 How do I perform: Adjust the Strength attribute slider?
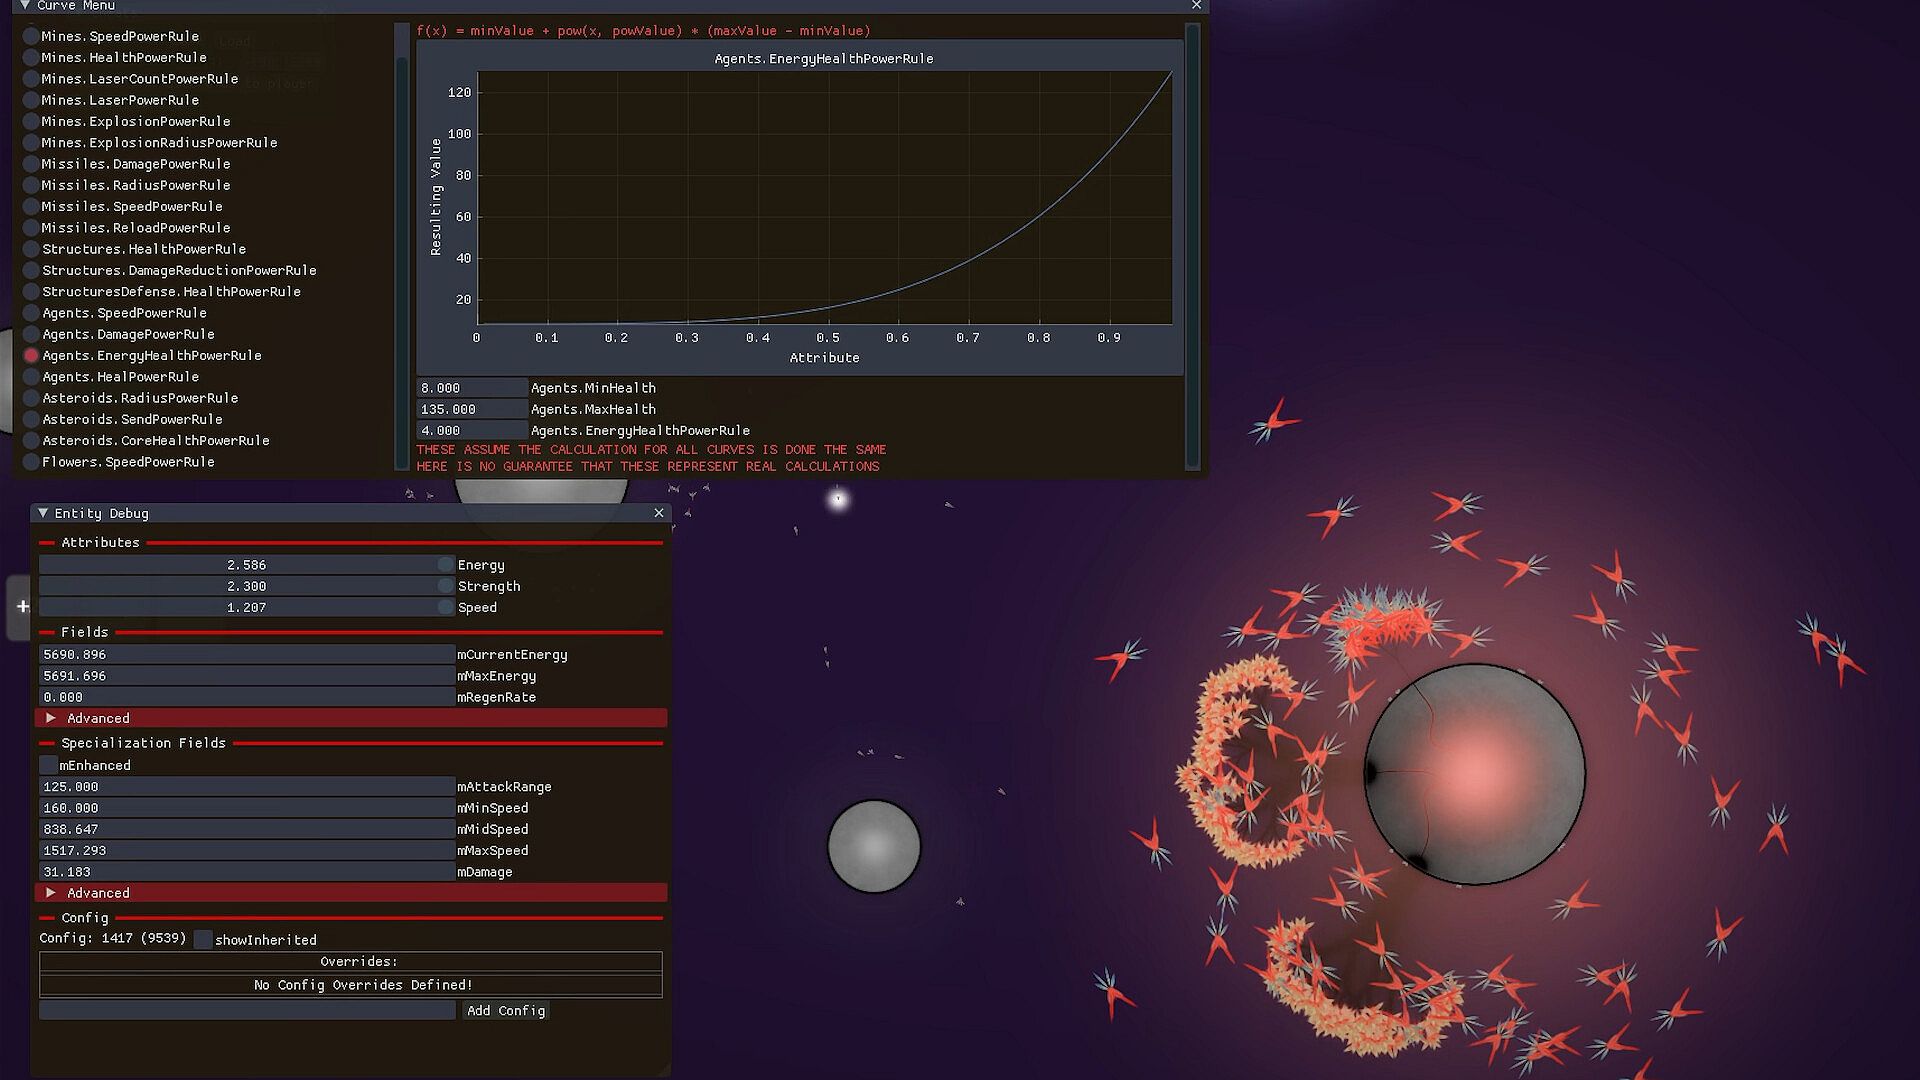247,586
